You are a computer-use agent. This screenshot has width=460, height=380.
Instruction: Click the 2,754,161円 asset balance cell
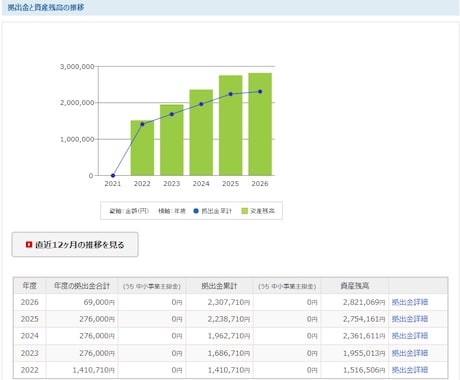click(355, 319)
